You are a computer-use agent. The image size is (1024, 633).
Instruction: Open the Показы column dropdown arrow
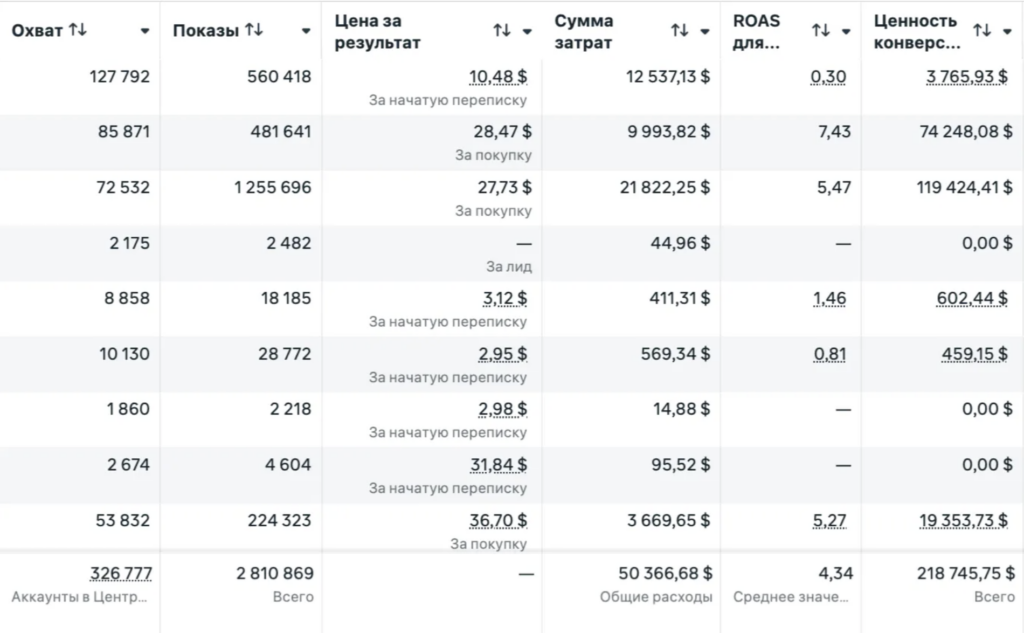click(x=306, y=31)
